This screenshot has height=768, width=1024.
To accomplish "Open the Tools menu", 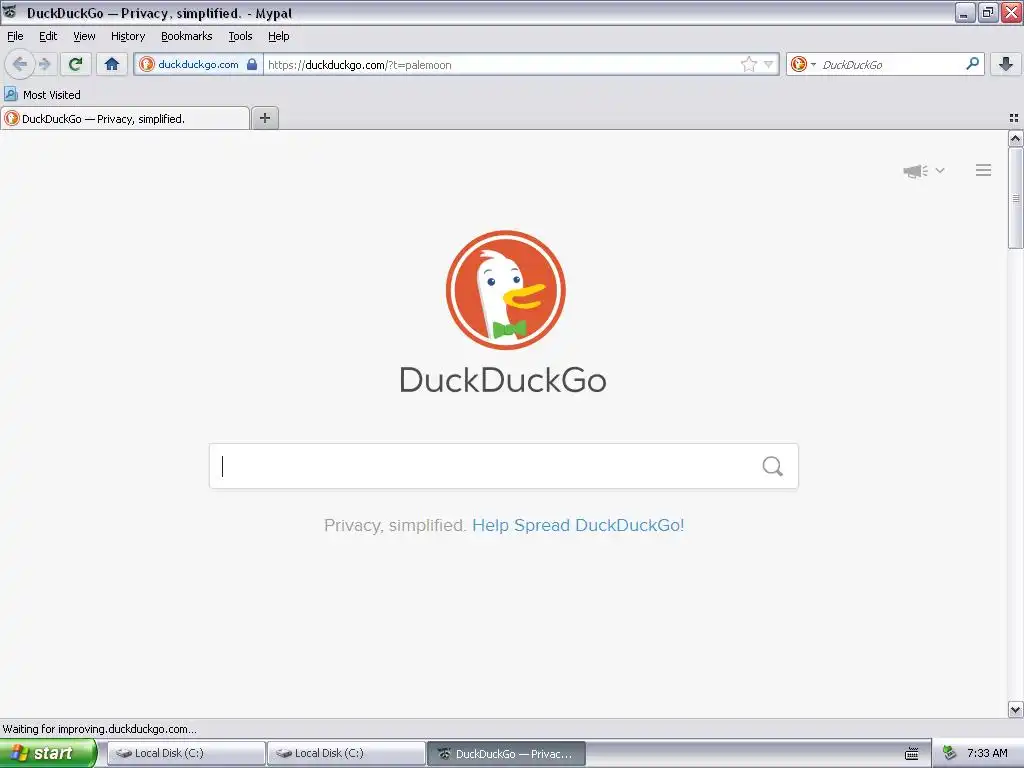I will 240,37.
